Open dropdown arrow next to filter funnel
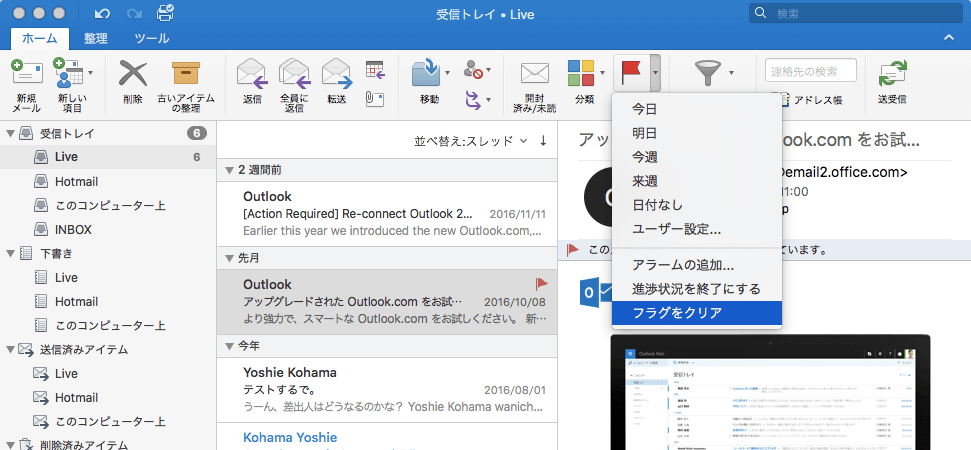This screenshot has width=971, height=450. click(x=731, y=73)
